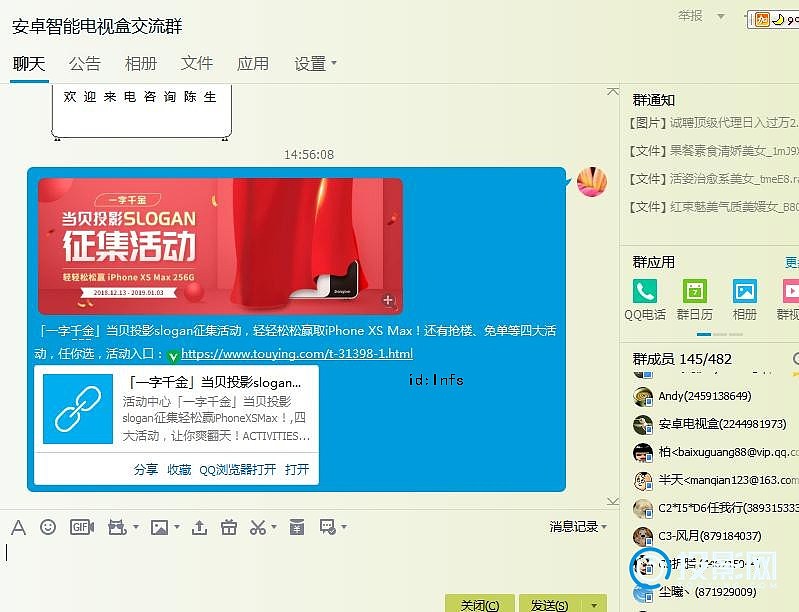Open the 文件 tab
The image size is (799, 612).
pyautogui.click(x=197, y=64)
